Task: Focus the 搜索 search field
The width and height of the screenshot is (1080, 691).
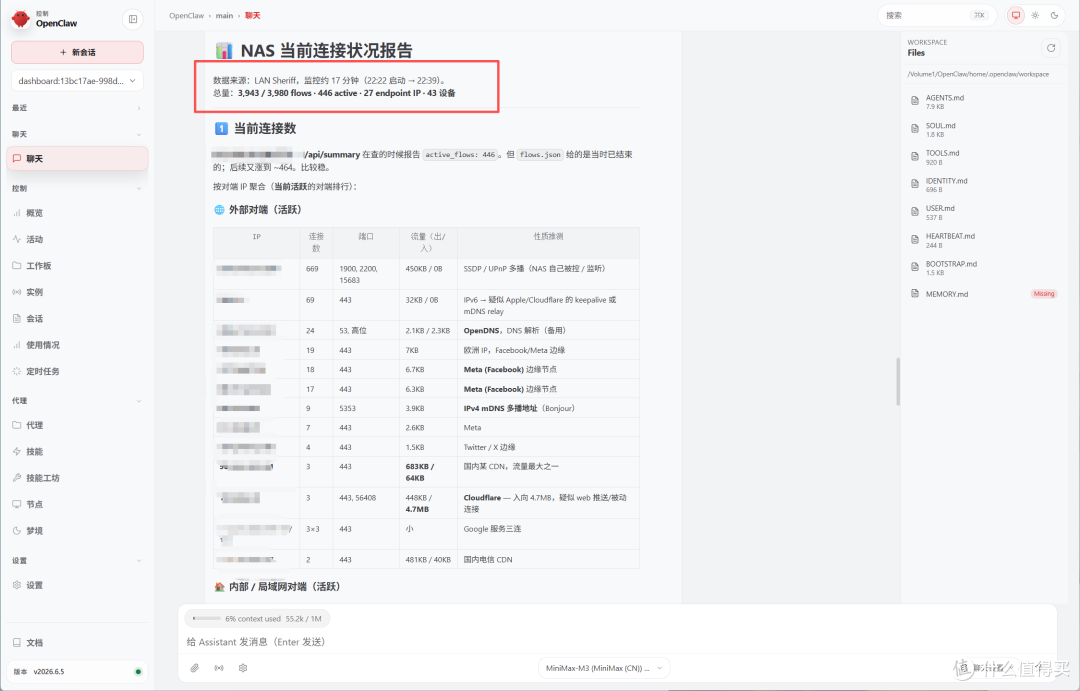Action: [x=936, y=15]
